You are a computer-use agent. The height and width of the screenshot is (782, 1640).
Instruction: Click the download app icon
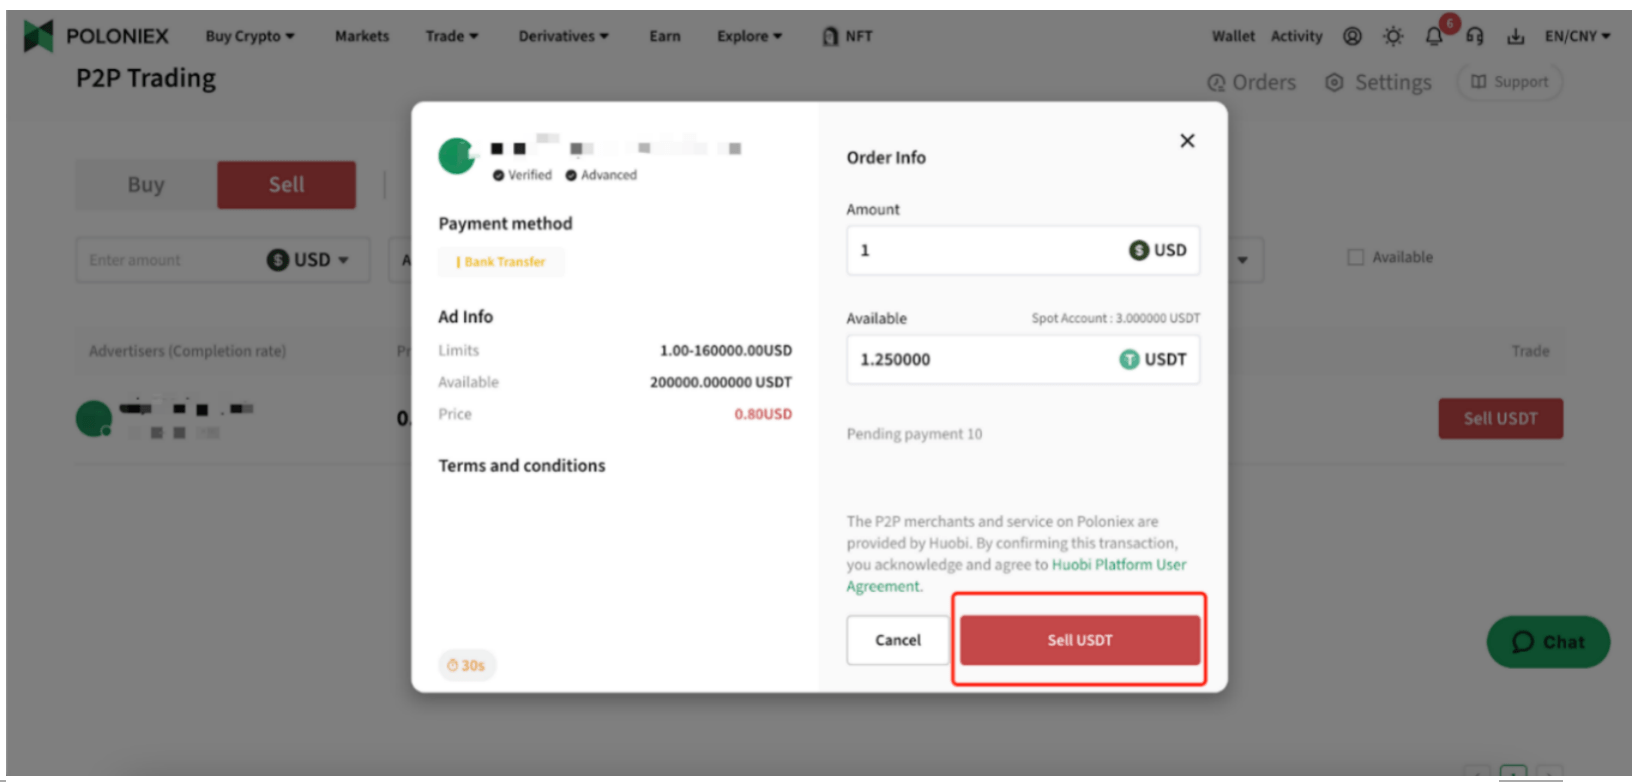point(1516,36)
